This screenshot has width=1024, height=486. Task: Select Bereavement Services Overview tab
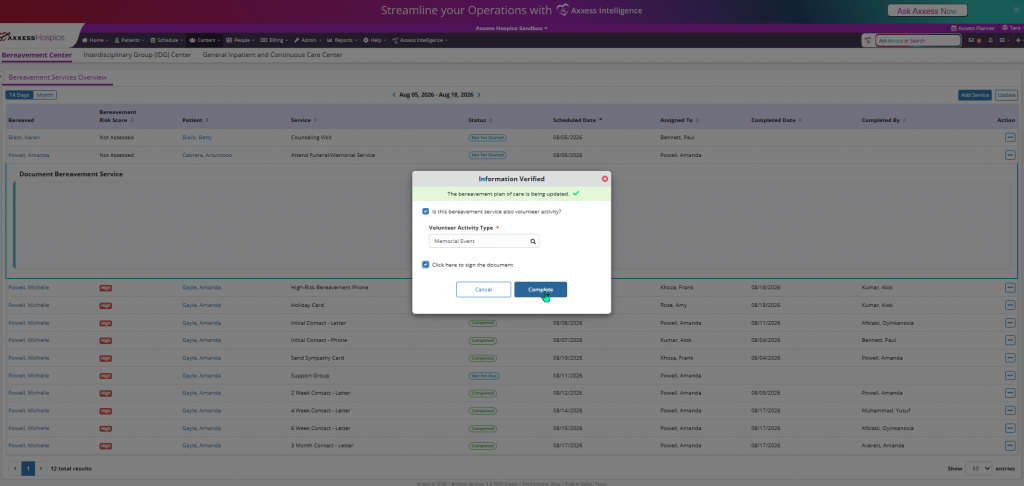point(57,77)
